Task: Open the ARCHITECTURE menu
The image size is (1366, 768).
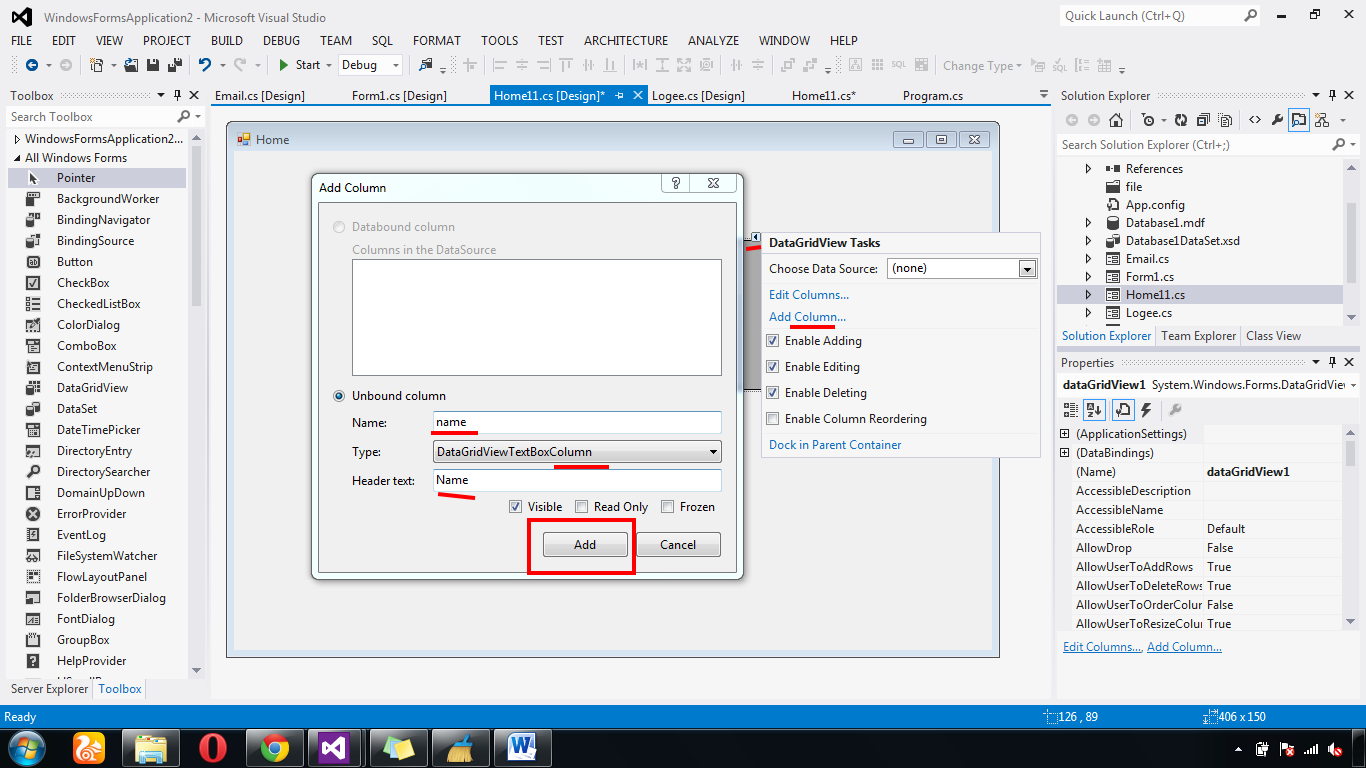Action: tap(625, 40)
